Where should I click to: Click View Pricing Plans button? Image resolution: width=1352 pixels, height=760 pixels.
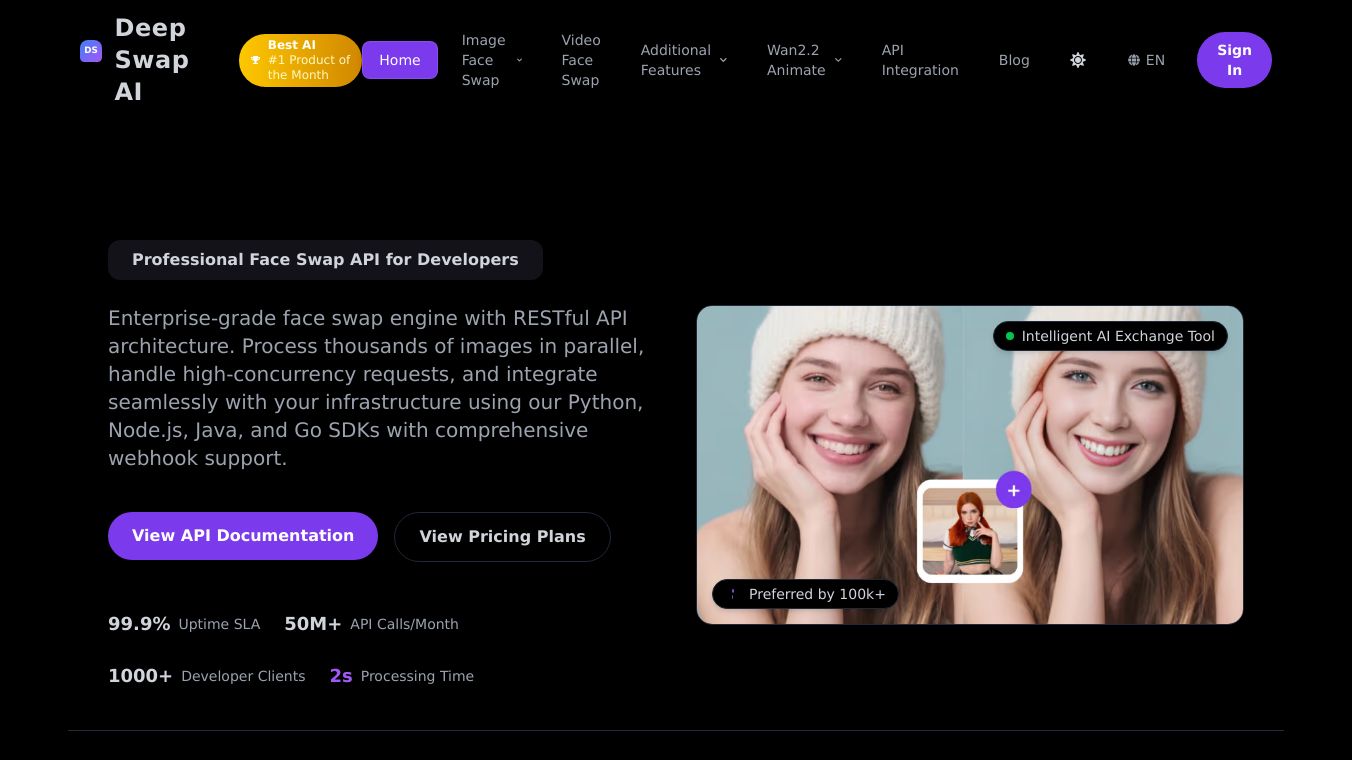coord(502,537)
